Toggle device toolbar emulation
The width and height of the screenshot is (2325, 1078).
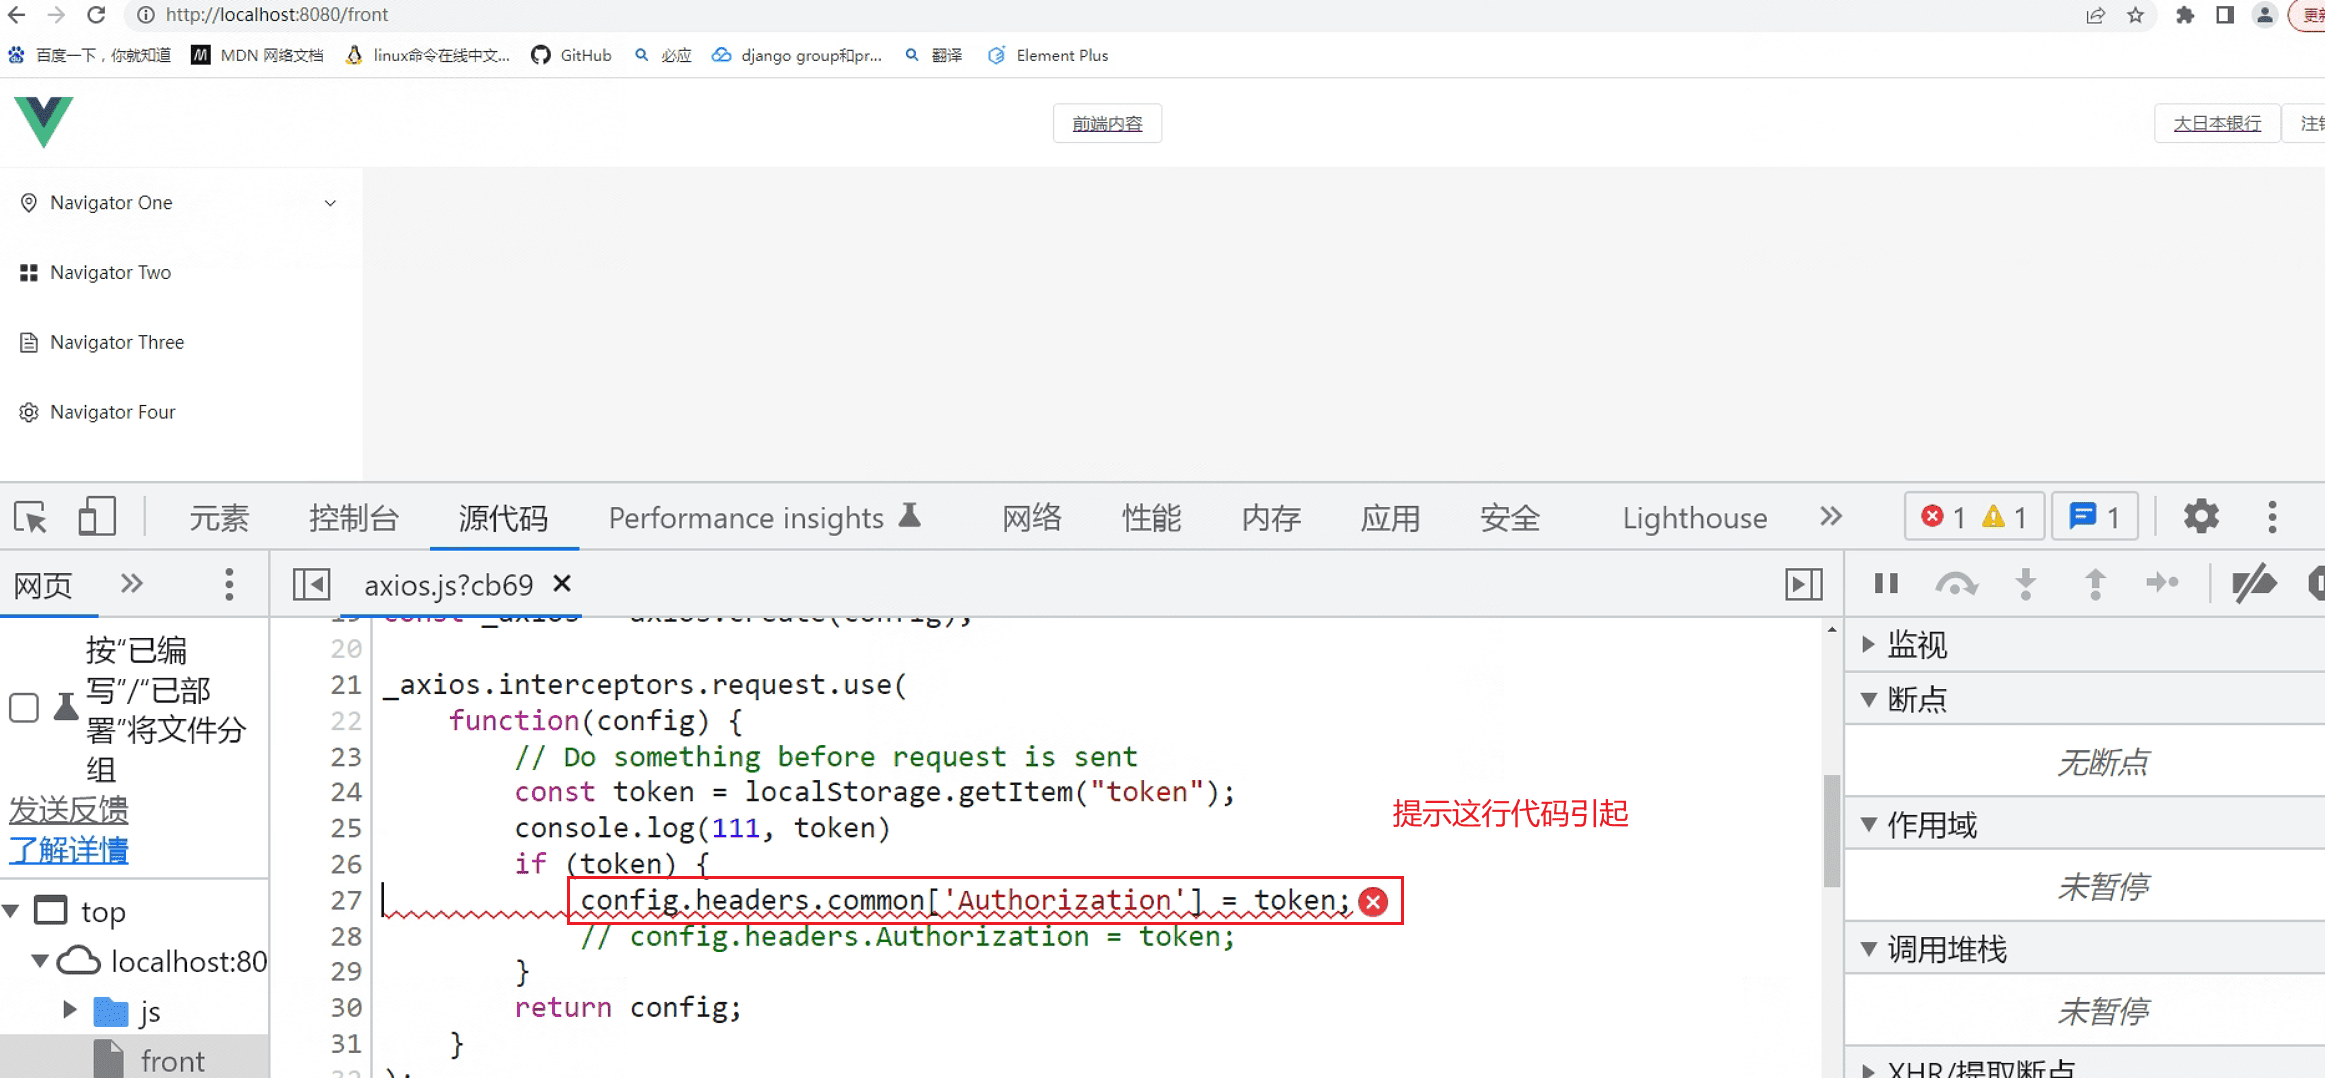pyautogui.click(x=97, y=517)
